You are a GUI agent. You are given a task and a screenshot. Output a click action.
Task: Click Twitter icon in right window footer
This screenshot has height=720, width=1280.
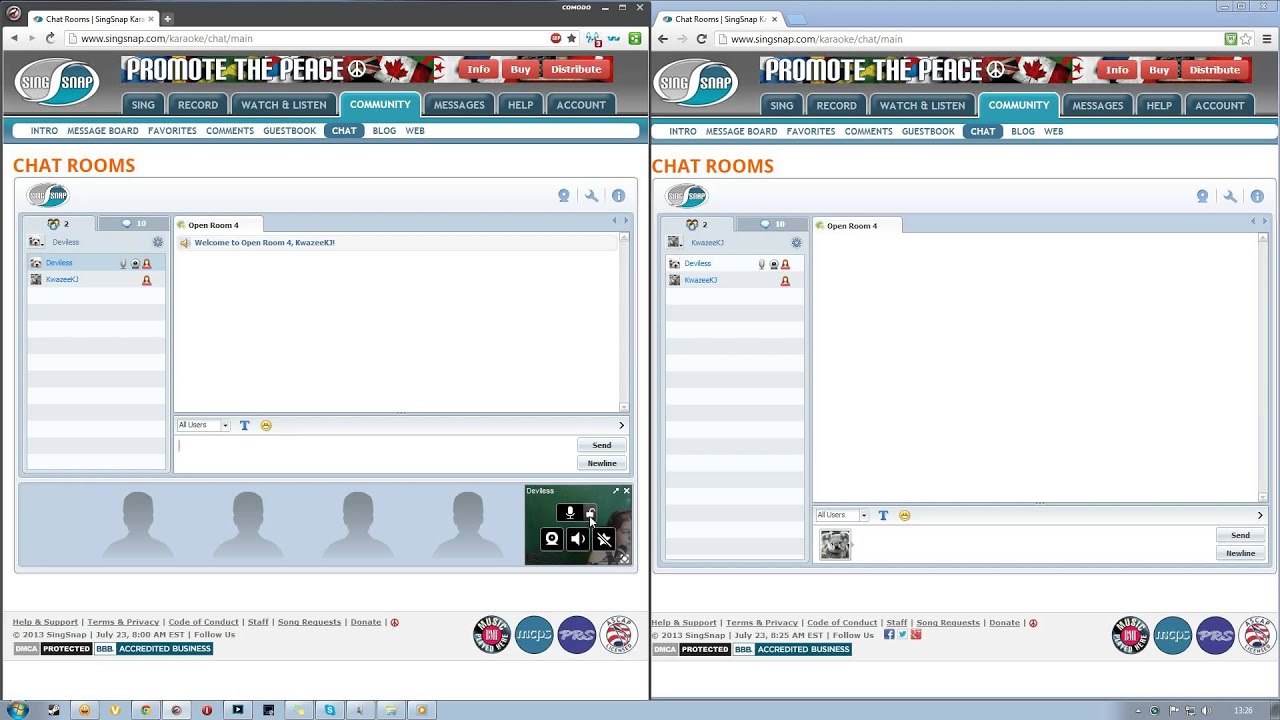[x=902, y=634]
